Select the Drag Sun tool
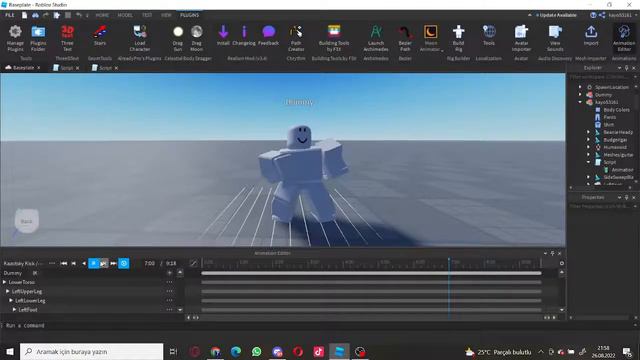Image resolution: width=640 pixels, height=360 pixels. [178, 38]
